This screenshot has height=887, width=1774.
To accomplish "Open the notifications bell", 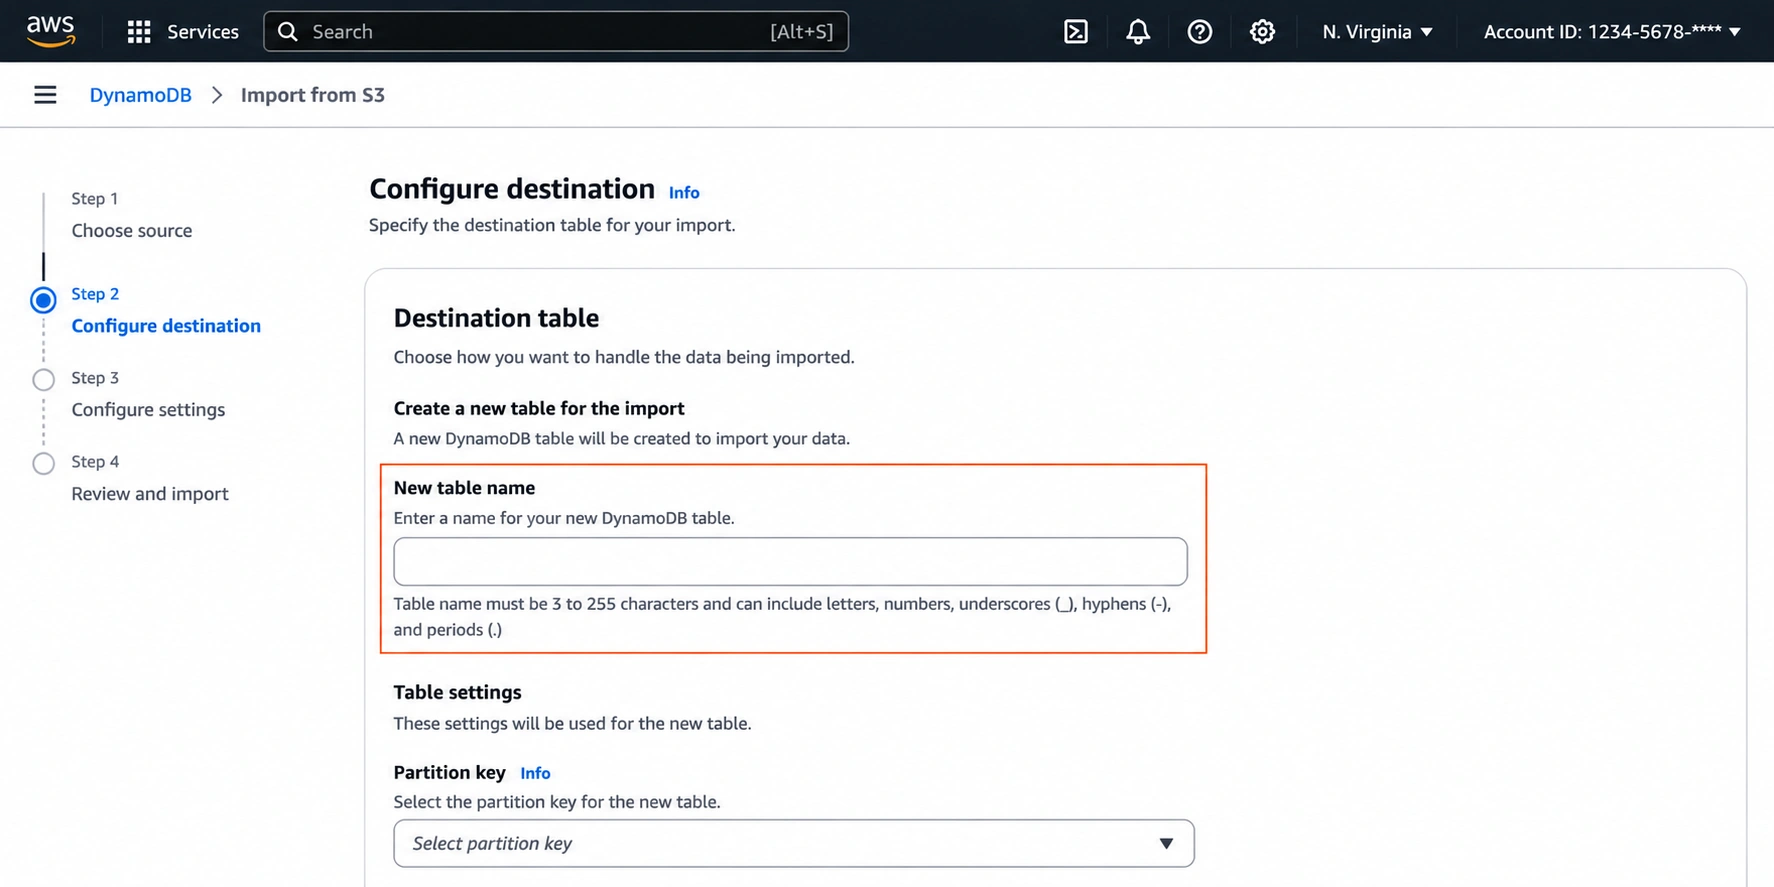I will 1138,32.
